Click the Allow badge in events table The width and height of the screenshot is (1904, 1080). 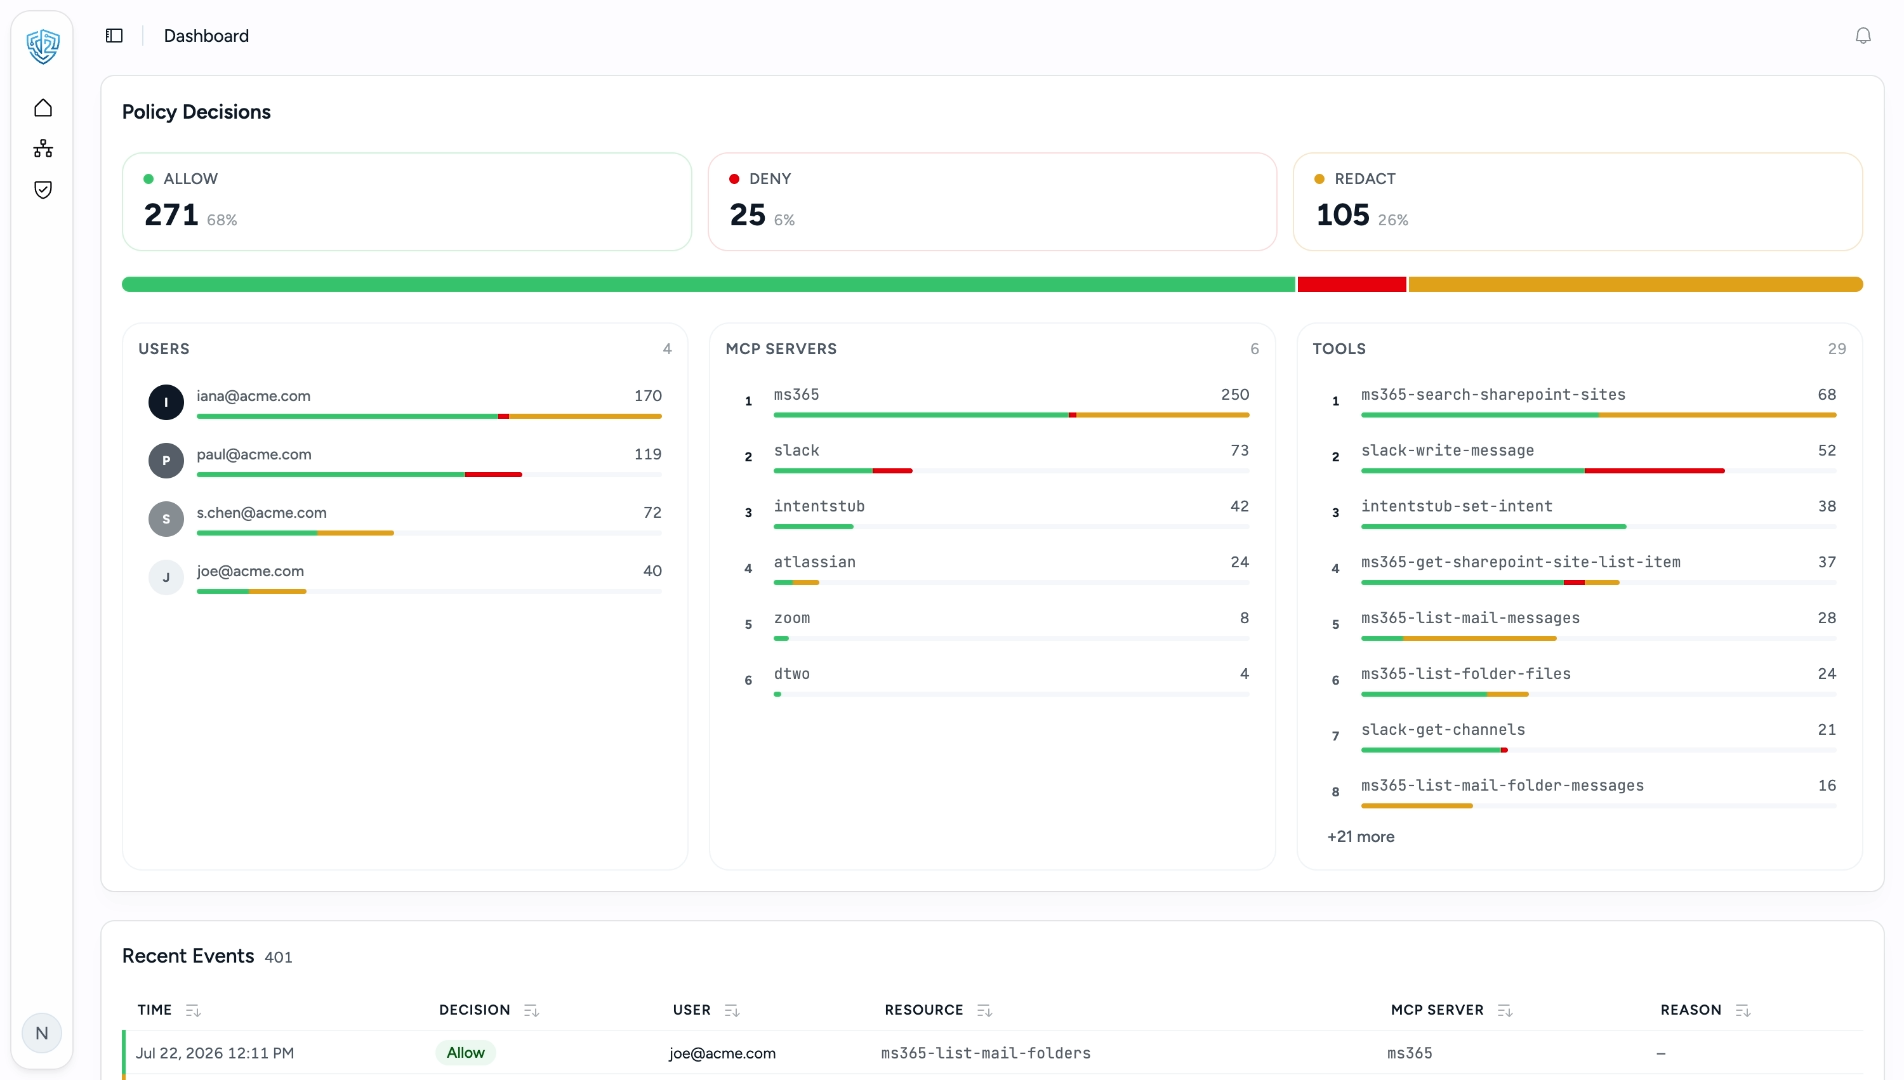[x=465, y=1053]
